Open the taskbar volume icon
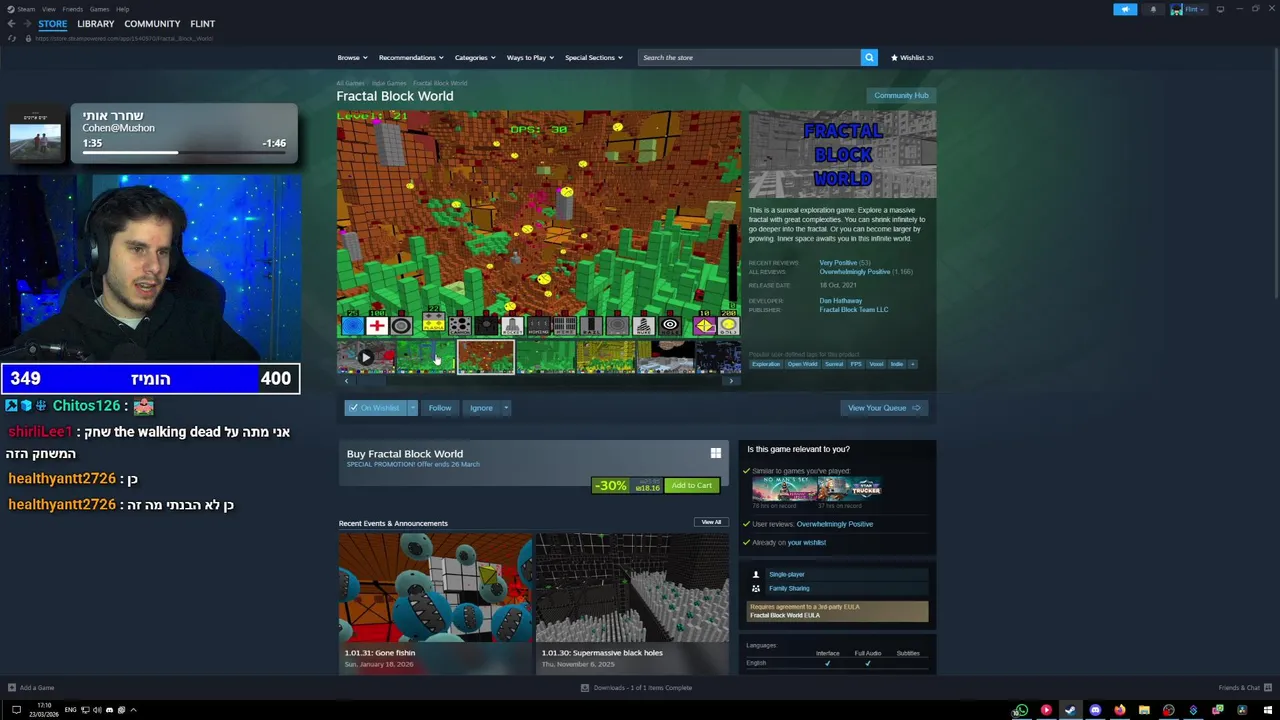 [97, 710]
